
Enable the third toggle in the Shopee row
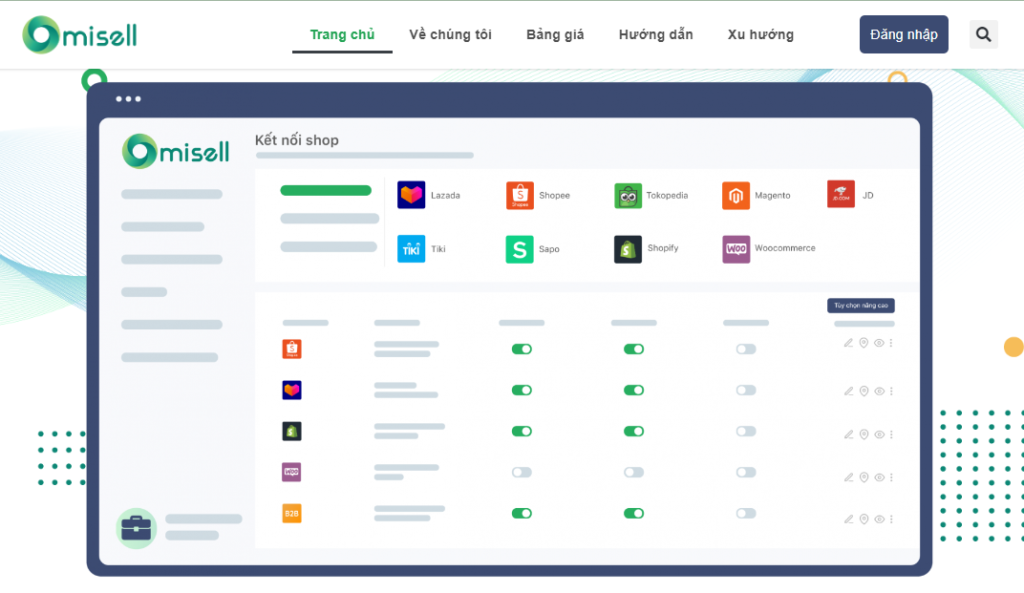[x=746, y=349]
